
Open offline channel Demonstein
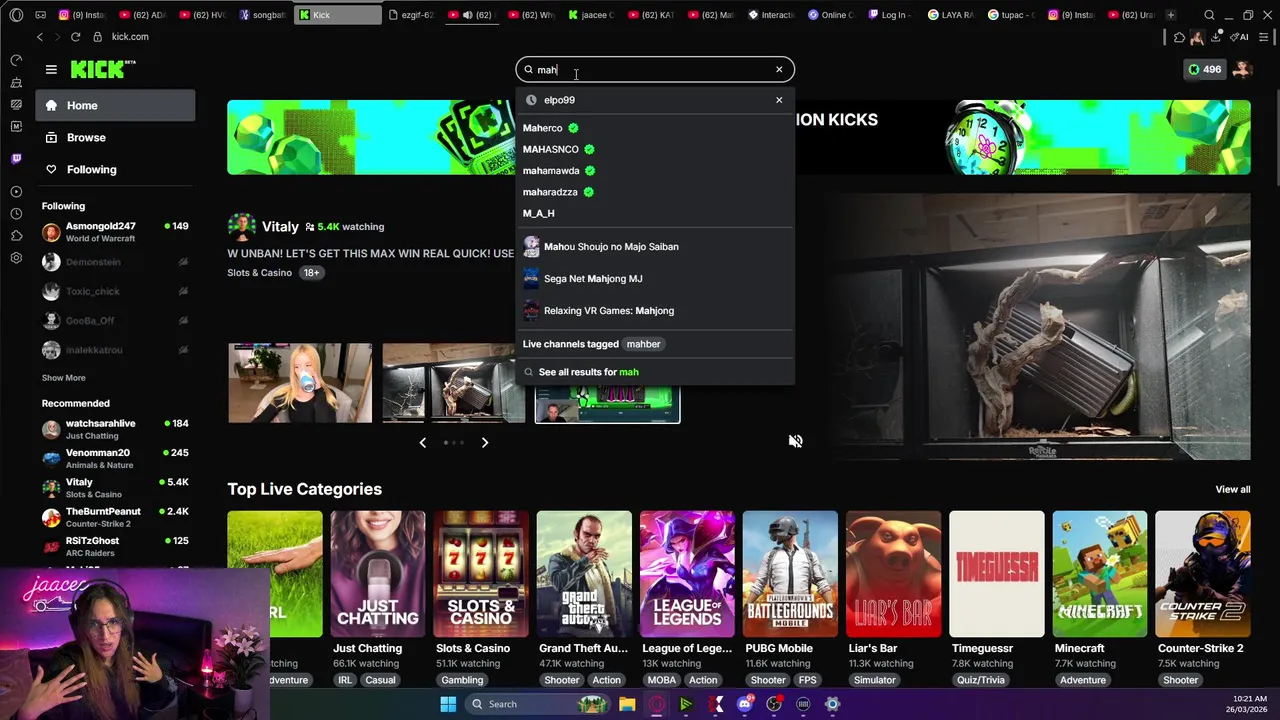click(x=115, y=262)
